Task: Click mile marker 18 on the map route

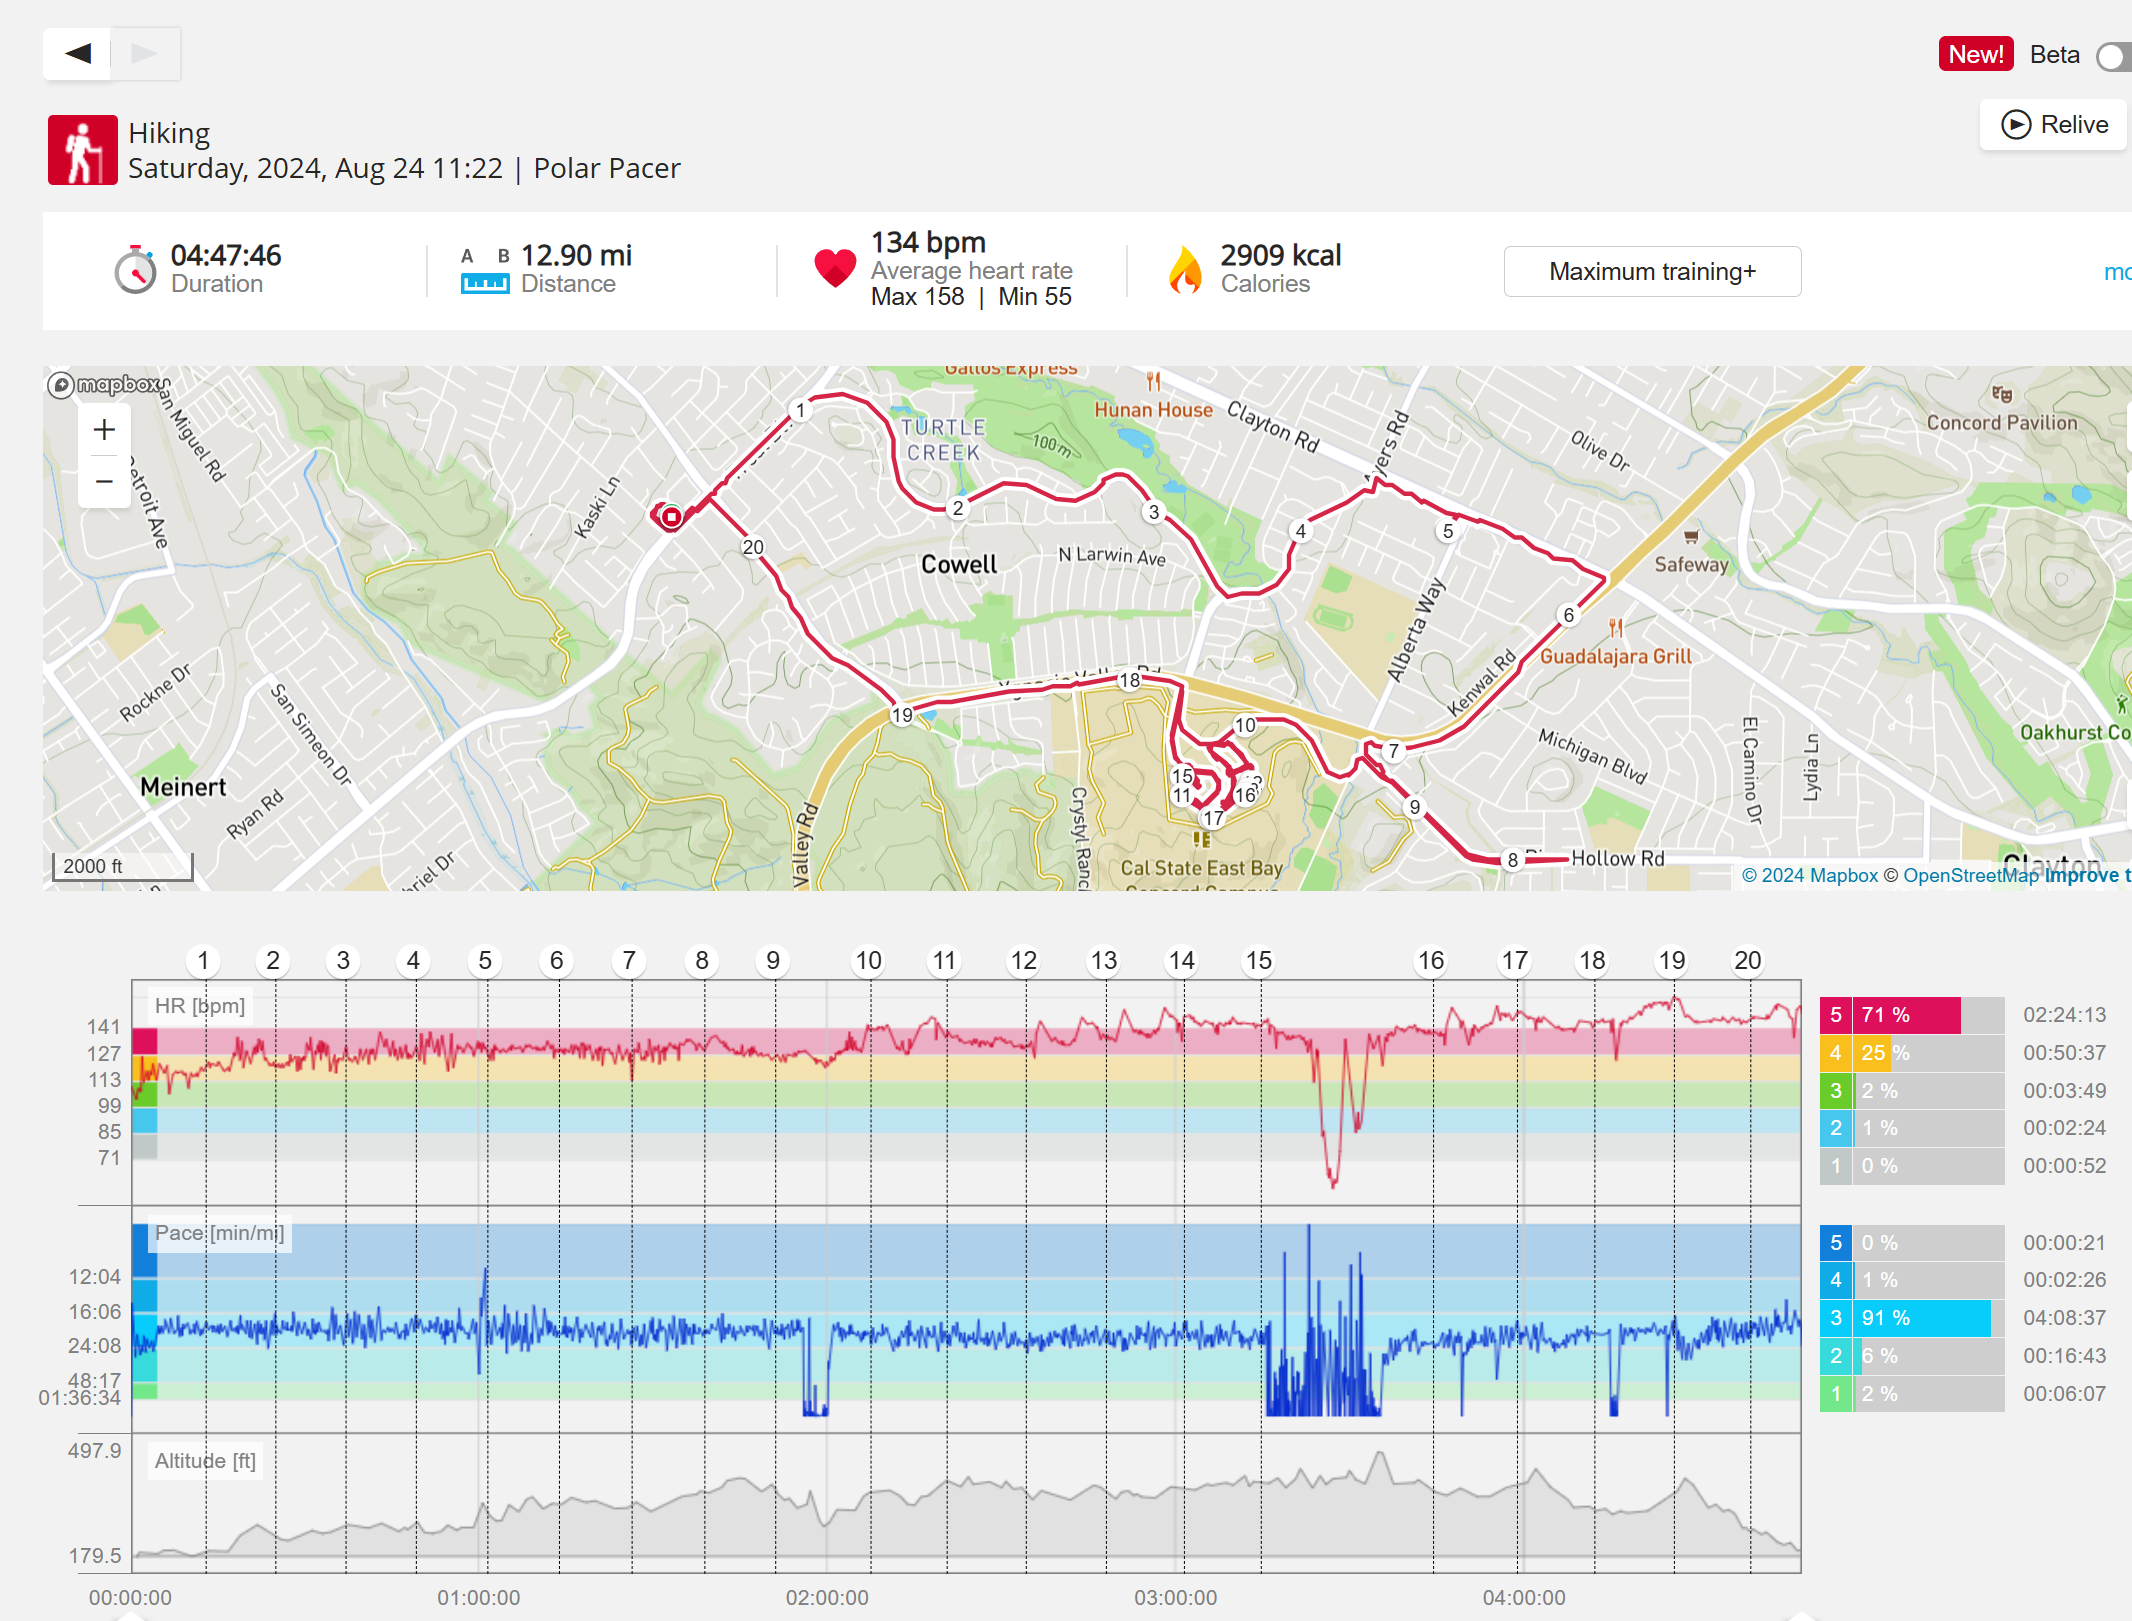Action: [1130, 680]
